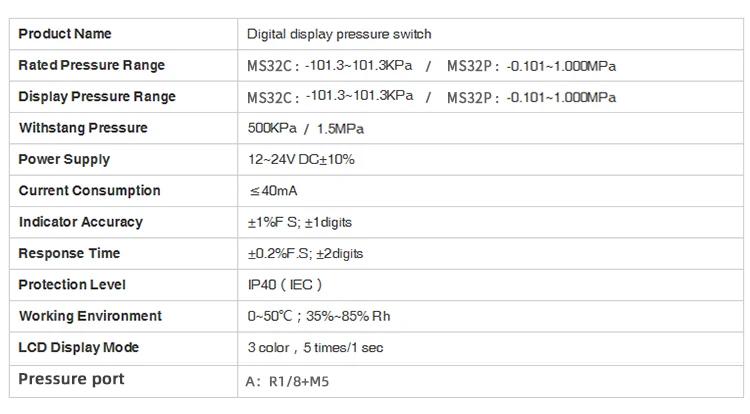Click the Response Time label
The height and width of the screenshot is (414, 750).
[x=69, y=253]
